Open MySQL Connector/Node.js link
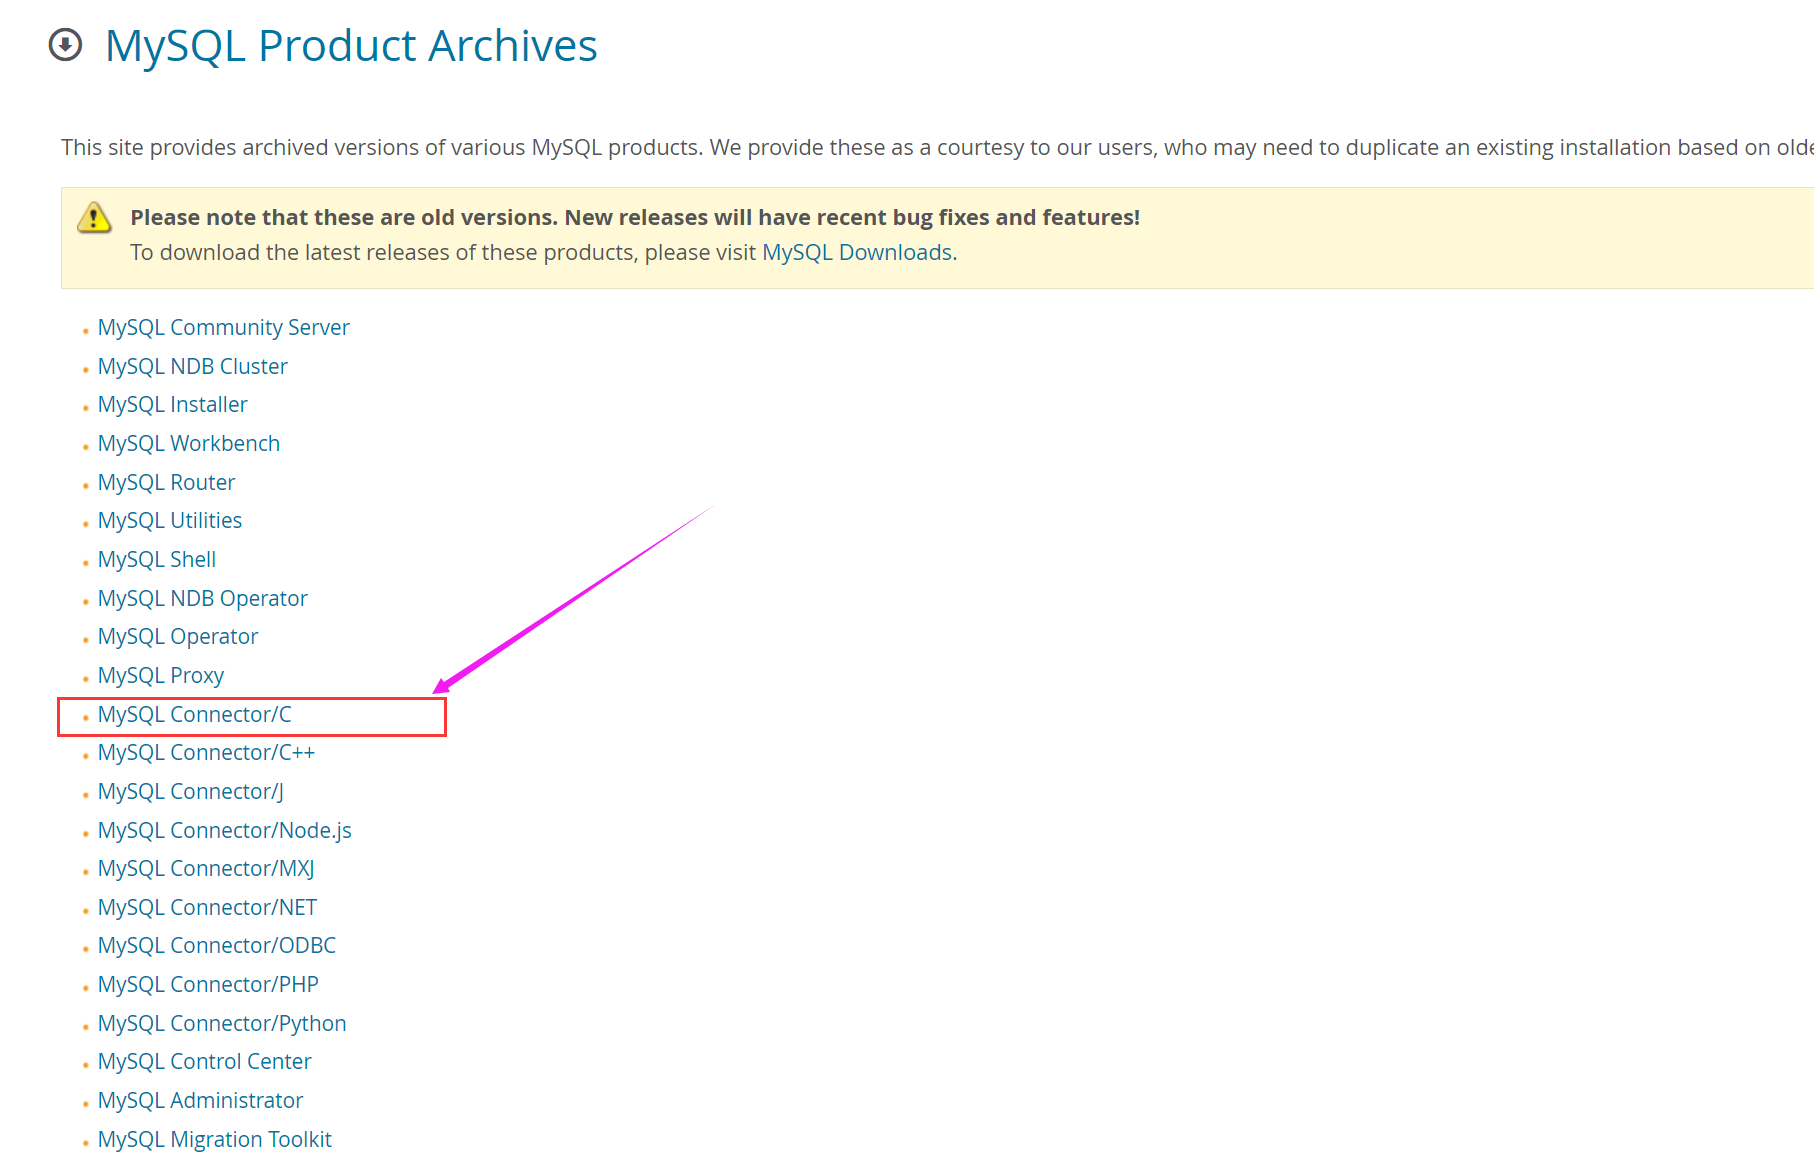The width and height of the screenshot is (1814, 1155). click(225, 830)
